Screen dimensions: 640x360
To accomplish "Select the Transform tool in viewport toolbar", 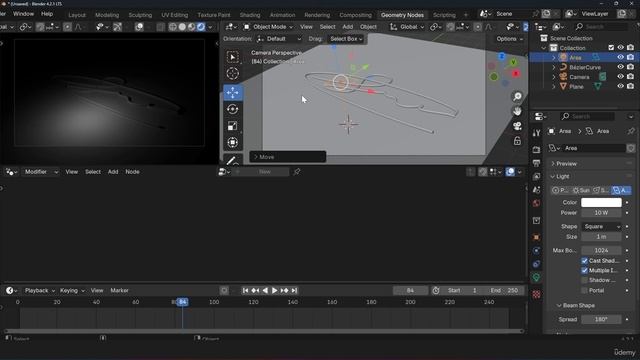I will (x=233, y=142).
